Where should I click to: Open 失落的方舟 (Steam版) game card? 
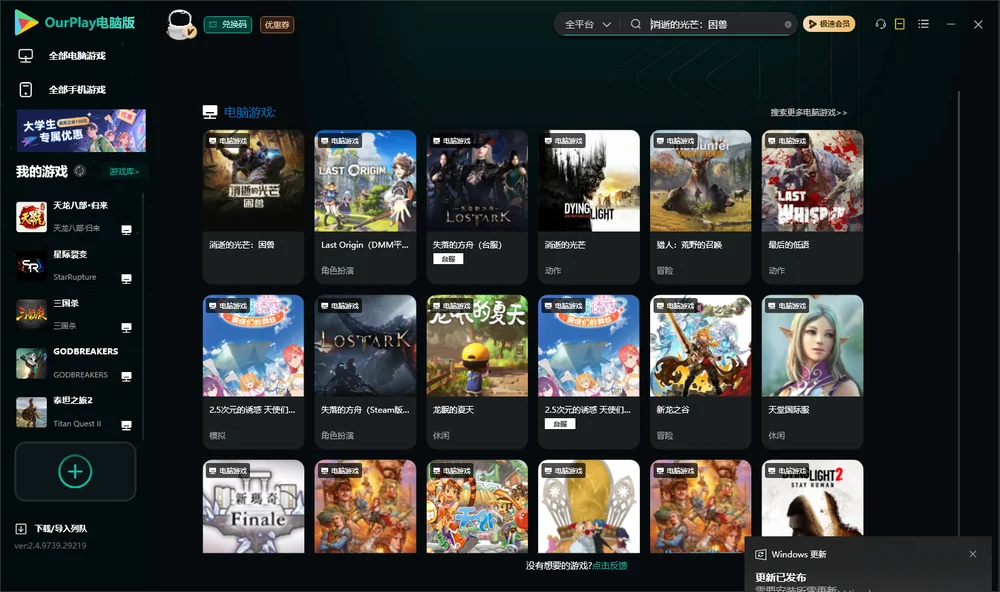[365, 371]
